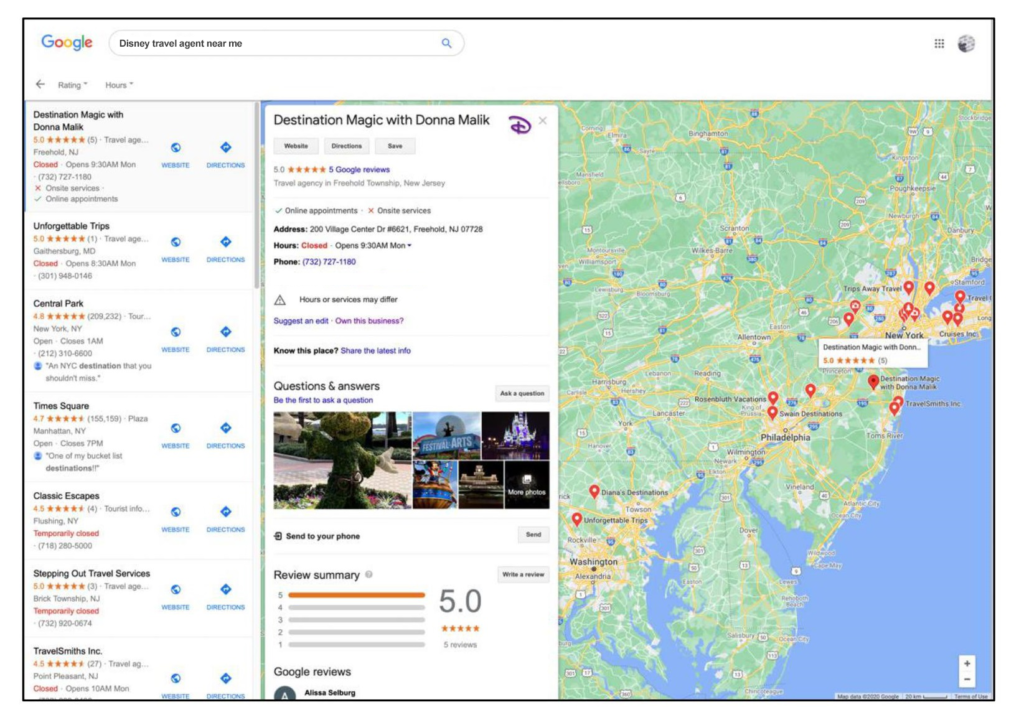Call the phone number (732) 727-1180 link
The height and width of the screenshot is (725, 1024).
[329, 262]
